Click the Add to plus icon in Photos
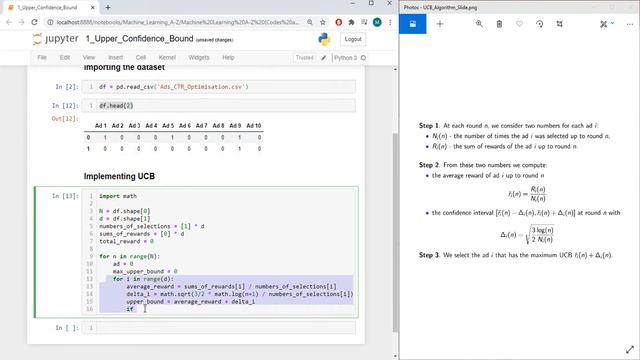Image resolution: width=640 pixels, height=360 pixels. (440, 24)
